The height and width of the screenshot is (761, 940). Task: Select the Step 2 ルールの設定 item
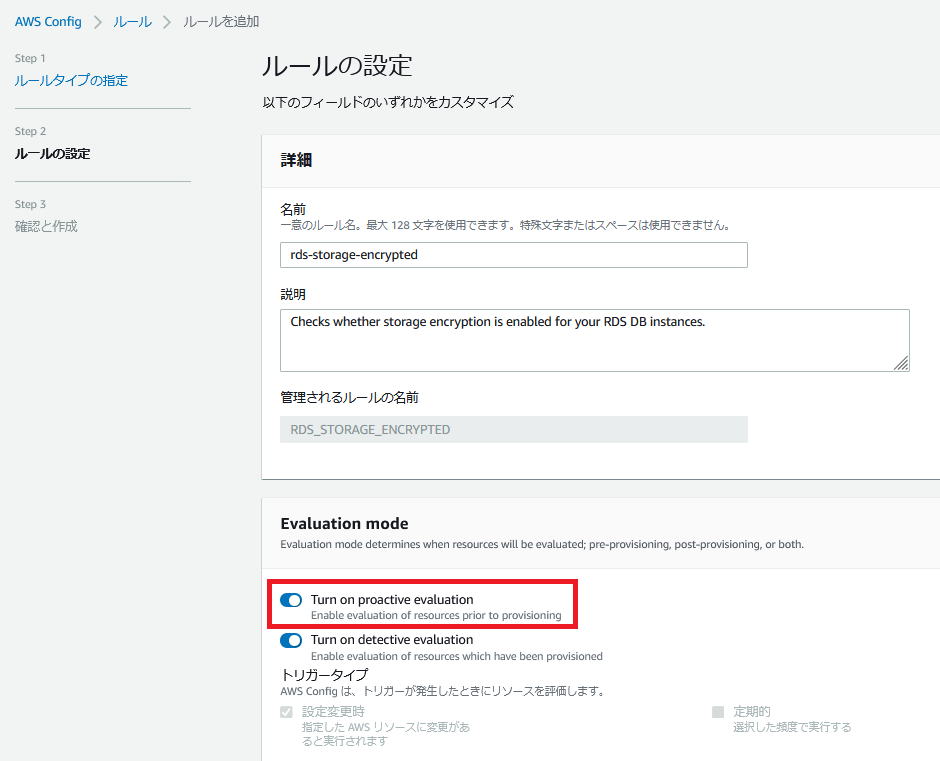click(52, 154)
